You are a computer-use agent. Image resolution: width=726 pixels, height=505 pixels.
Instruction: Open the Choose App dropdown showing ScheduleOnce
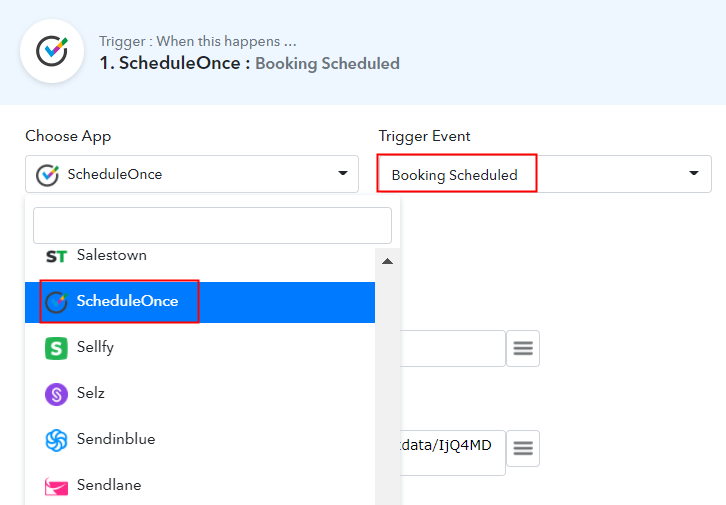click(192, 174)
